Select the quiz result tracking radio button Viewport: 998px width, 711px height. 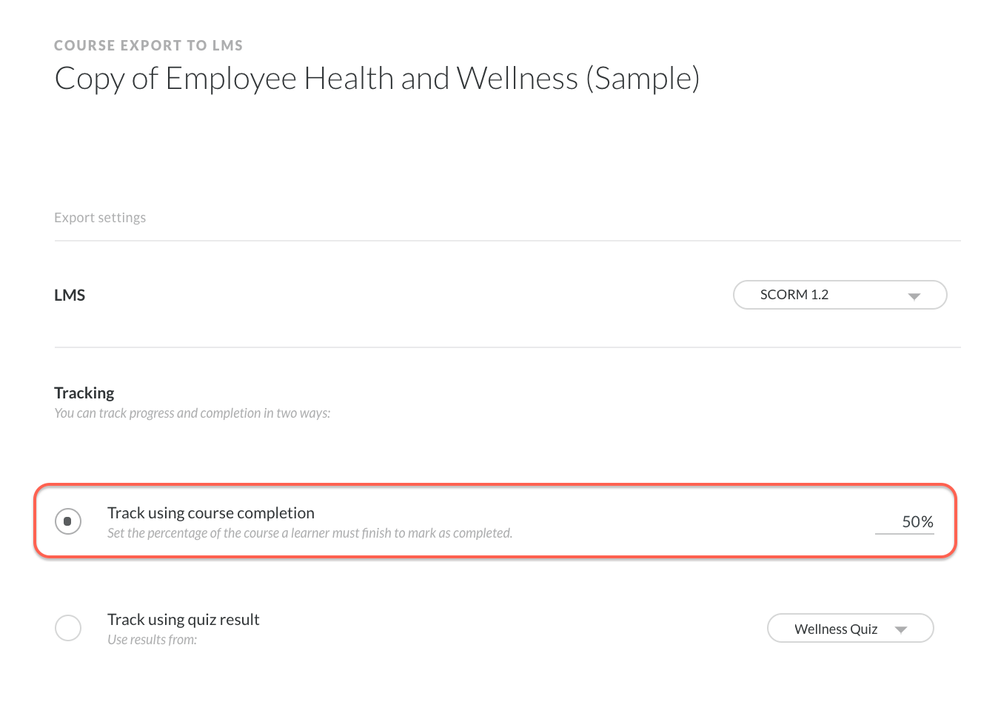pyautogui.click(x=68, y=628)
